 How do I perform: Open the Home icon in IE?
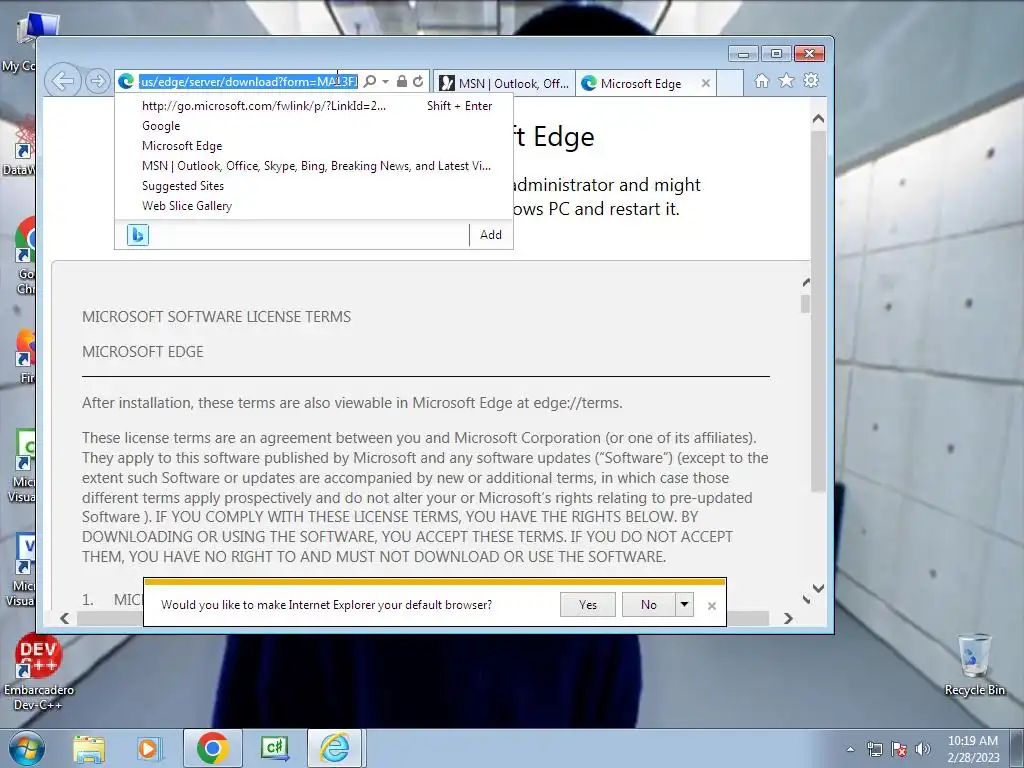pyautogui.click(x=761, y=81)
